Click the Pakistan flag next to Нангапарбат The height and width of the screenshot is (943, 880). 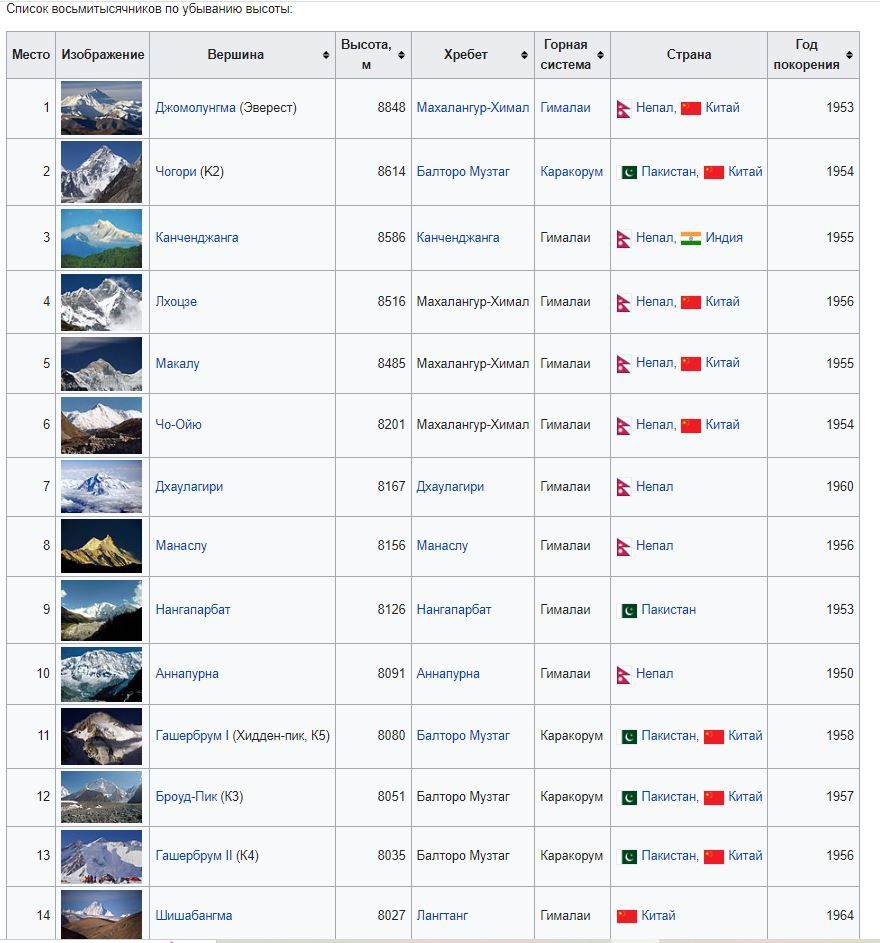[629, 609]
